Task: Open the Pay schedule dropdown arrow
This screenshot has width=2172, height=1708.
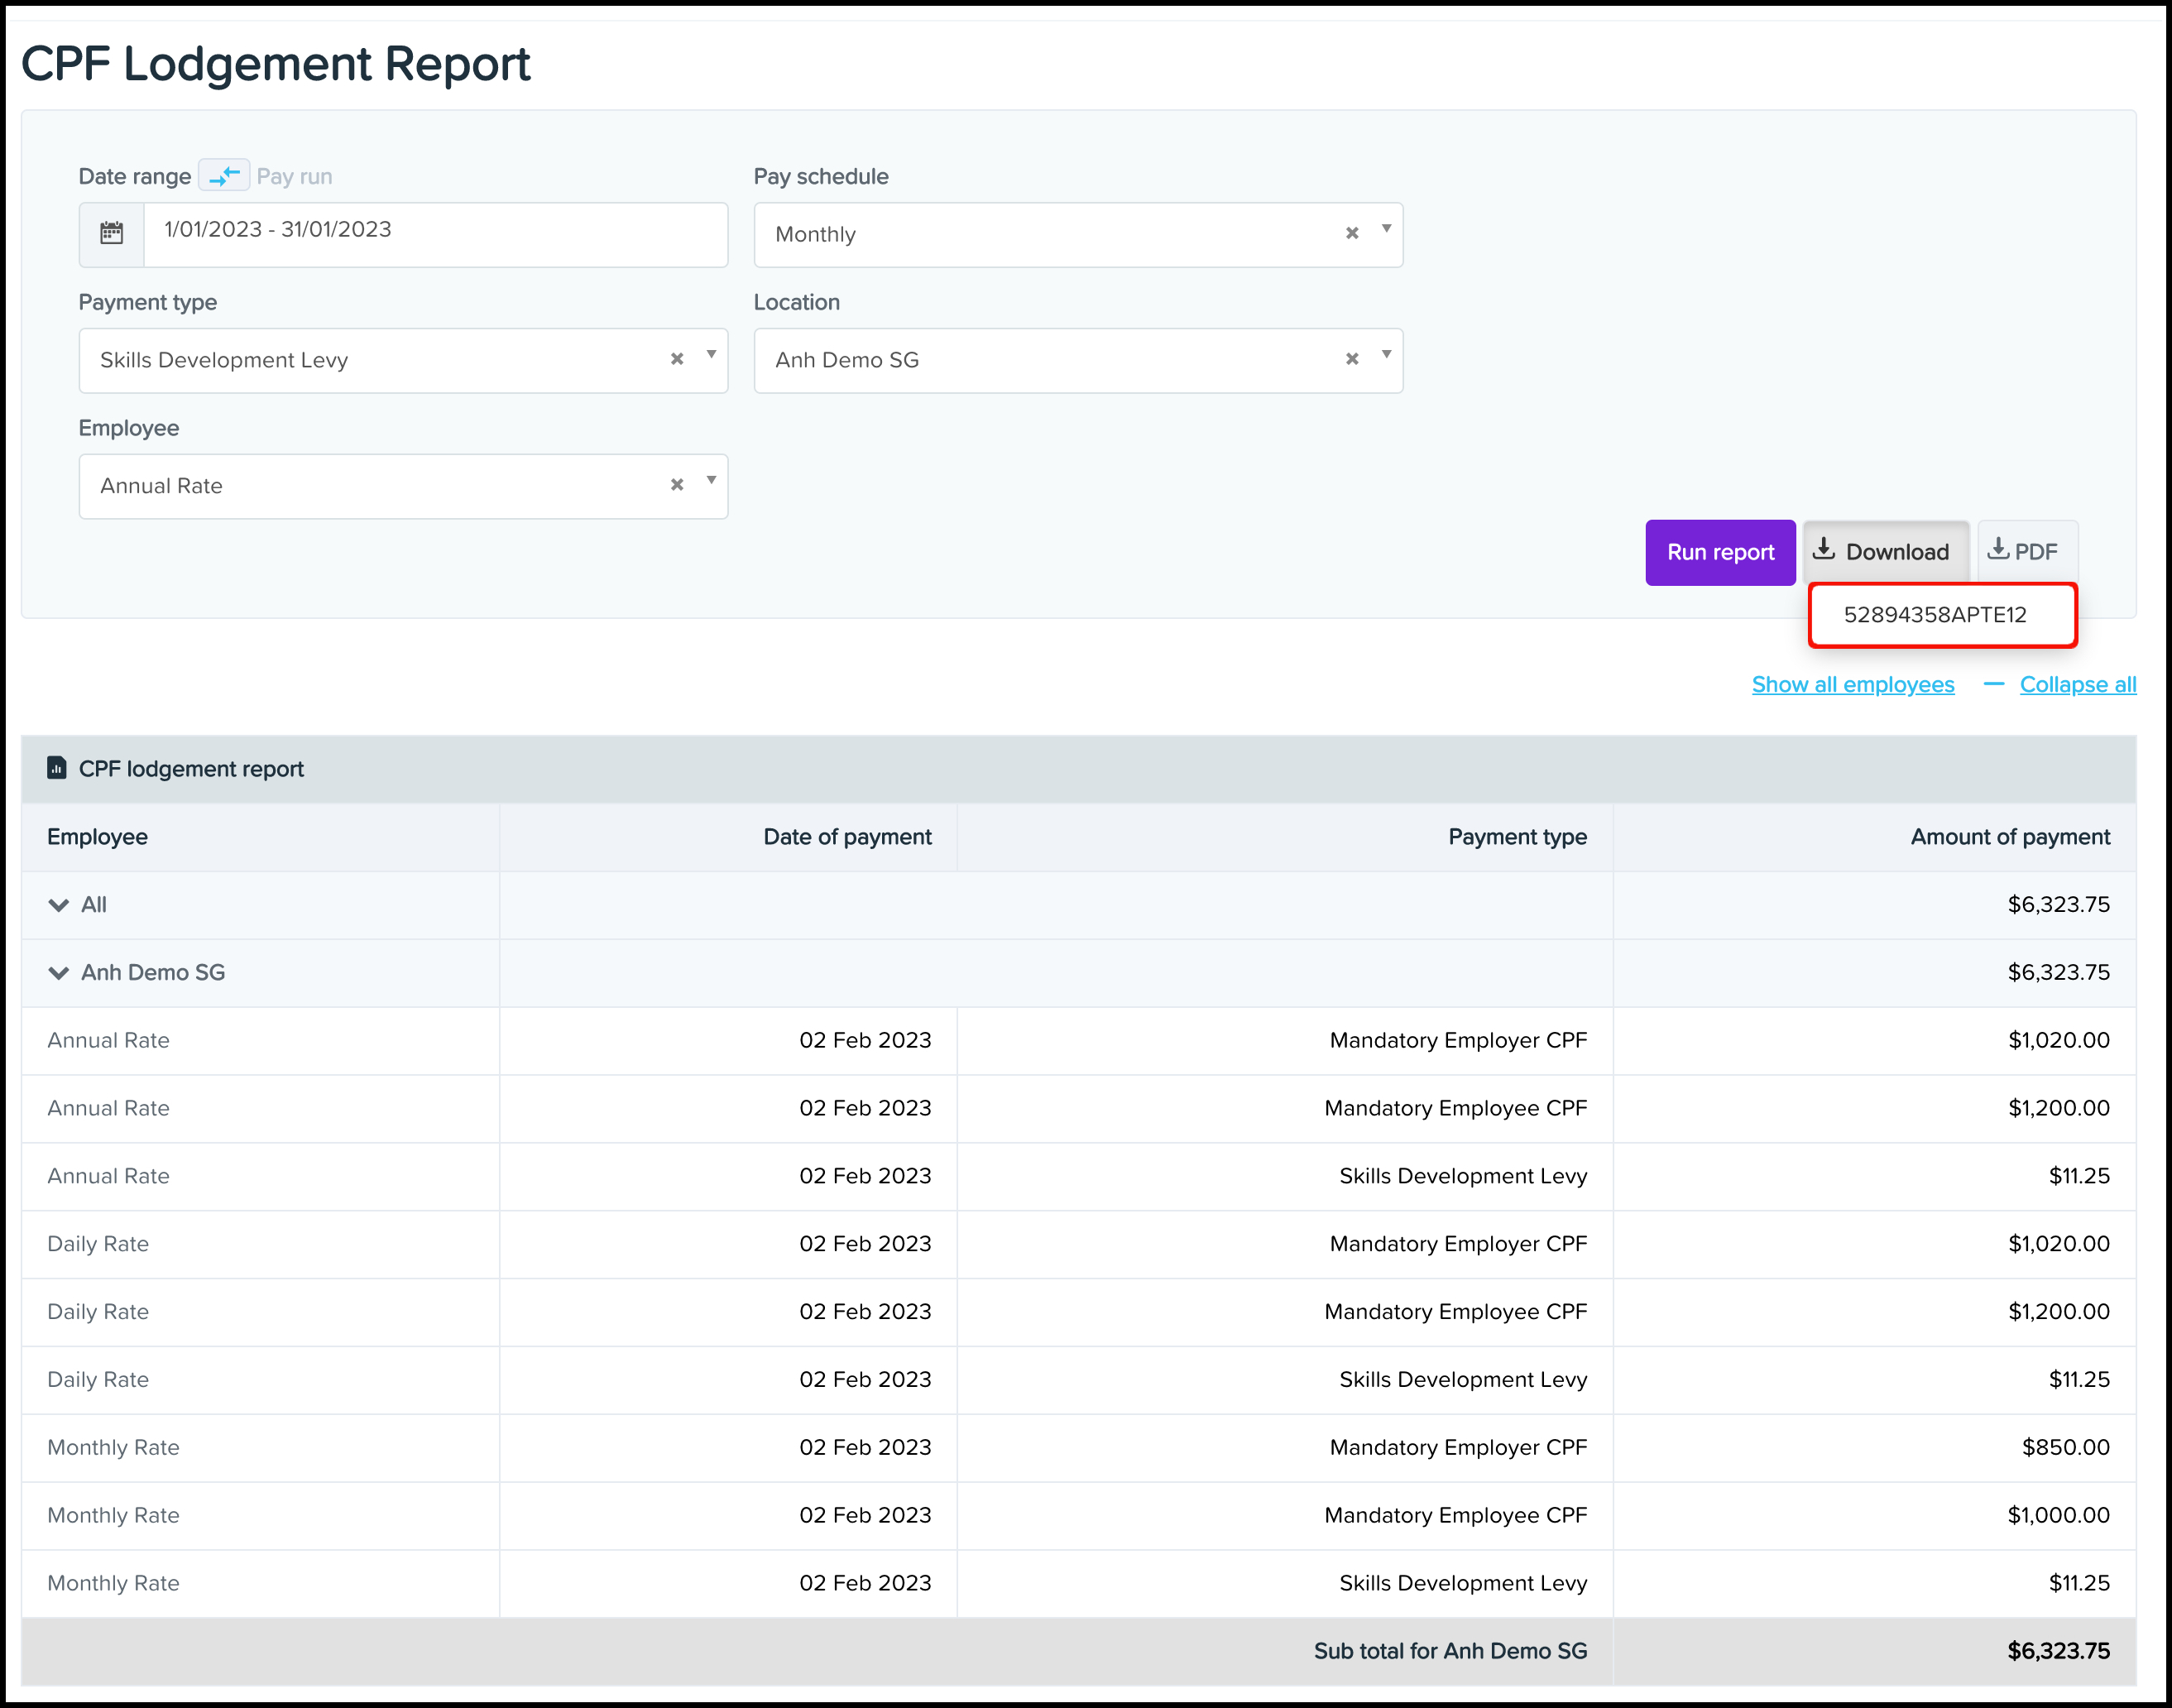Action: coord(1386,229)
